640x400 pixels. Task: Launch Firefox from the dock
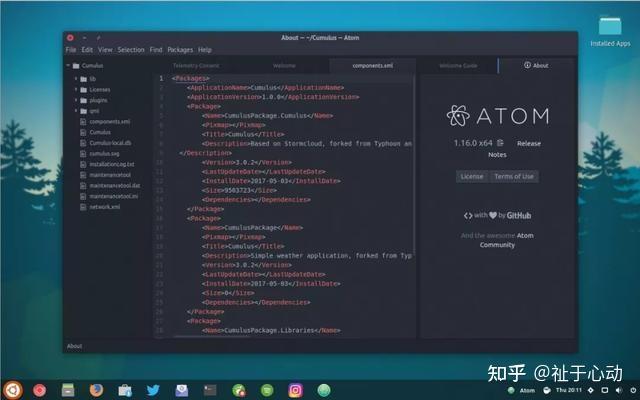click(96, 390)
